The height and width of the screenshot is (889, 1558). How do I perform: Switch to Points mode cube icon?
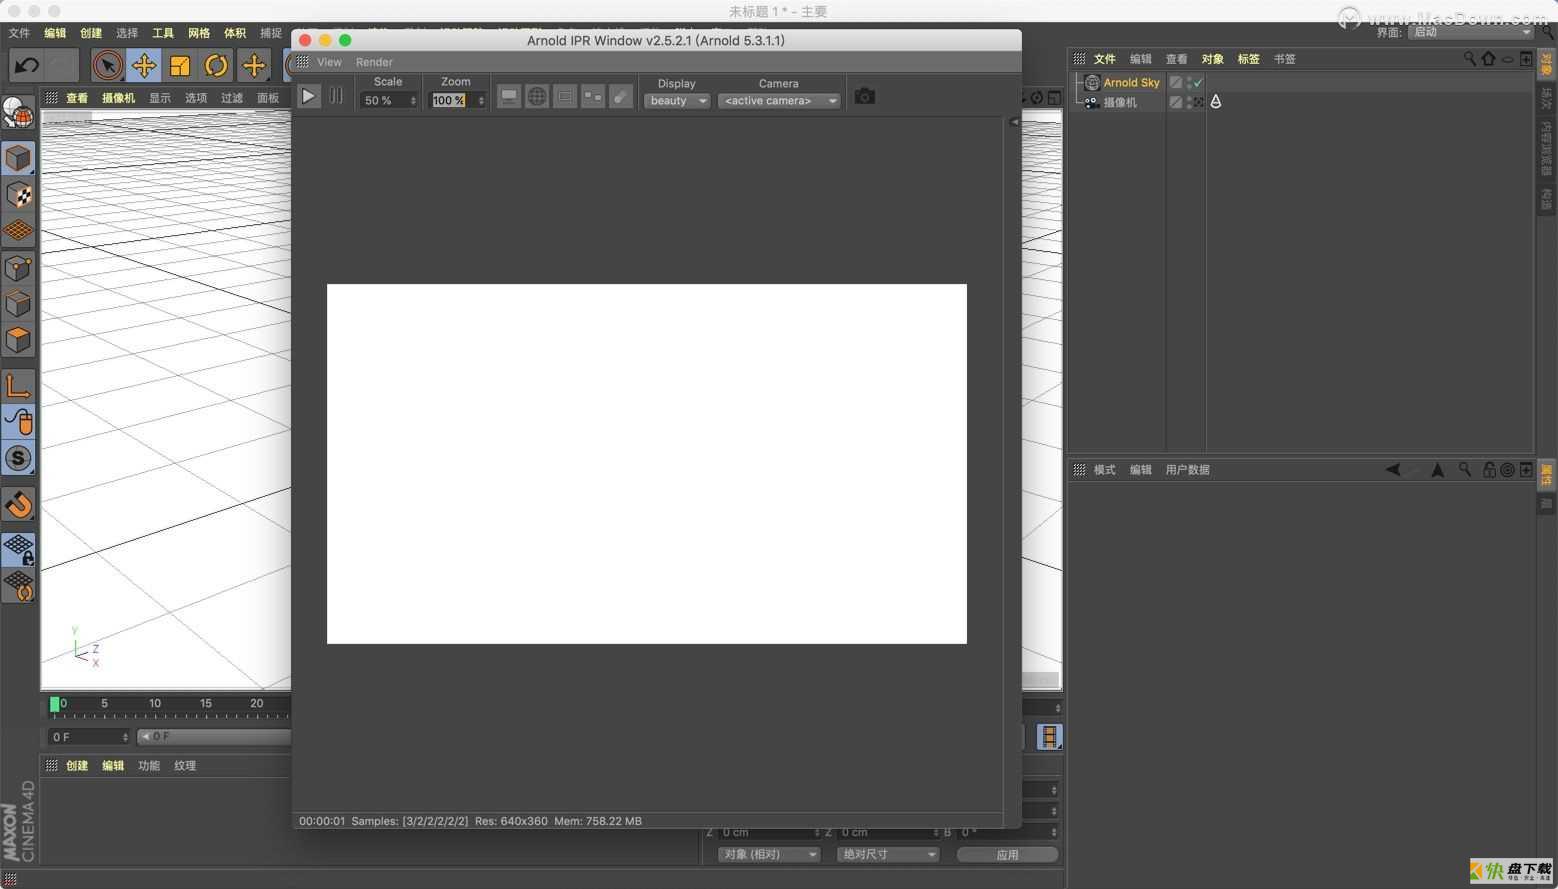[x=18, y=268]
